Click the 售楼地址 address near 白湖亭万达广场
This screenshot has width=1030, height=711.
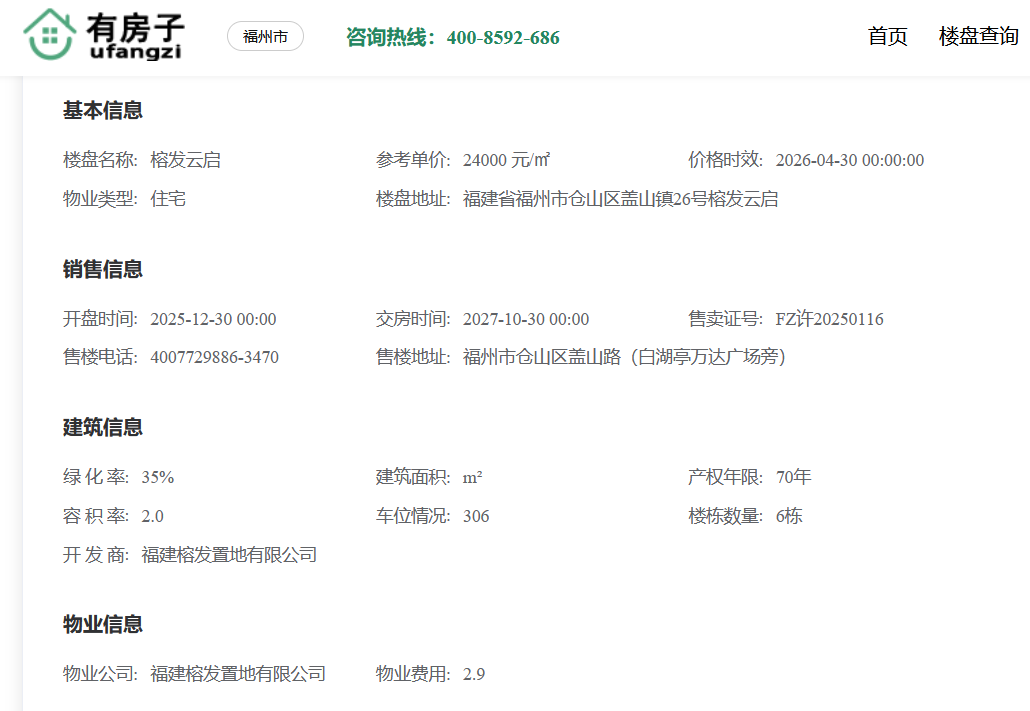click(624, 357)
